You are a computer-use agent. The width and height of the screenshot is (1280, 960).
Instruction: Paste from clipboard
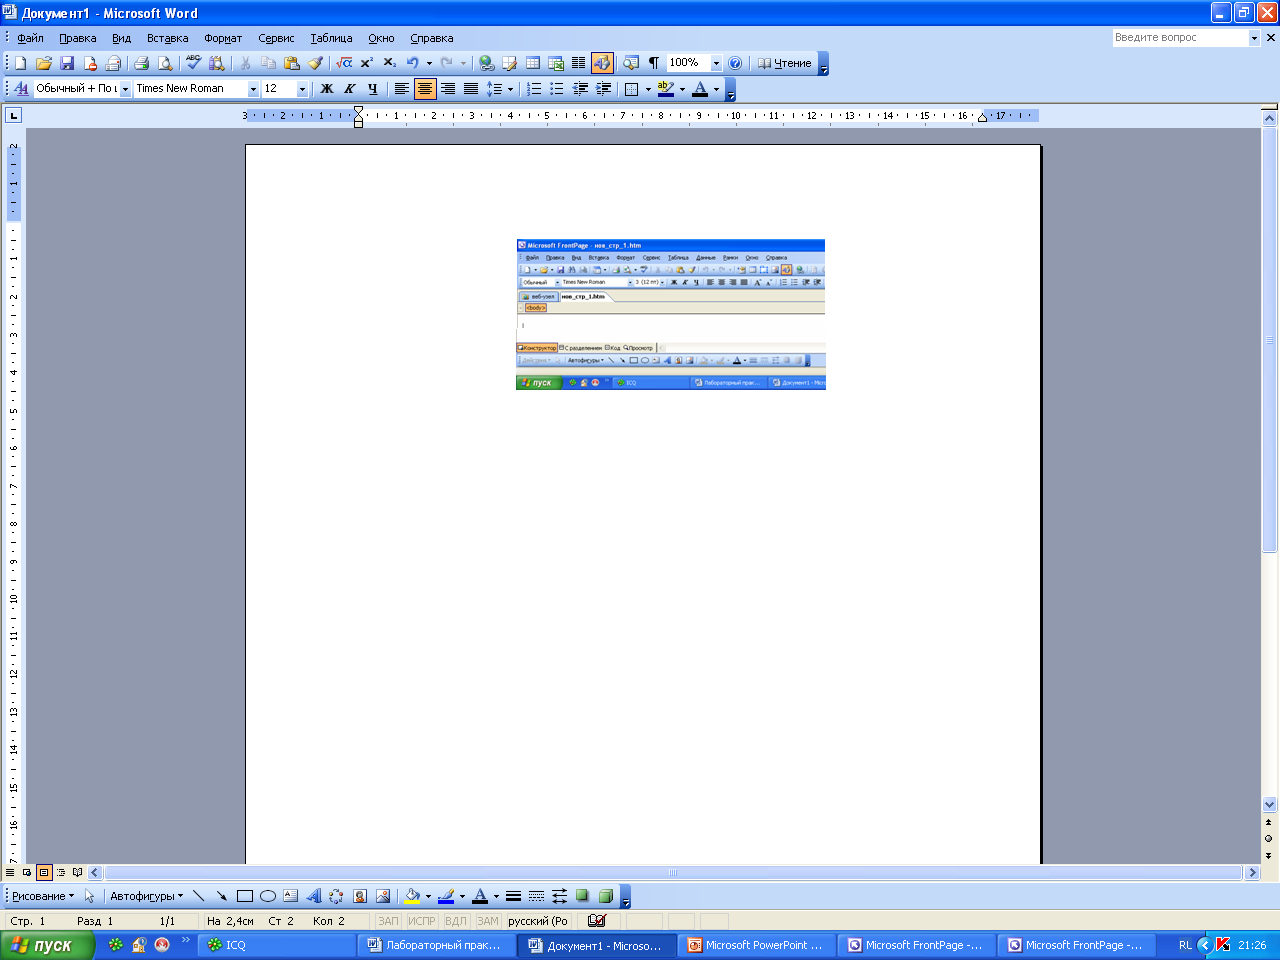292,63
